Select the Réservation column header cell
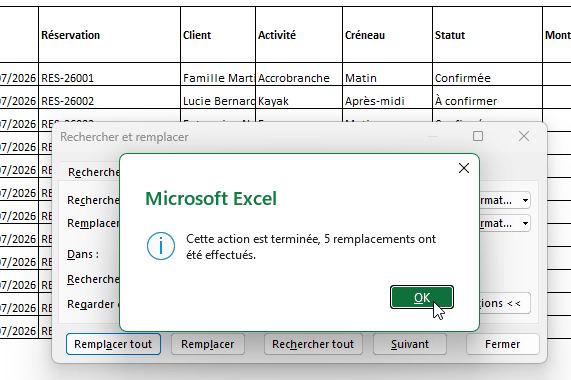Viewport: 571px width, 380px height. (x=109, y=35)
